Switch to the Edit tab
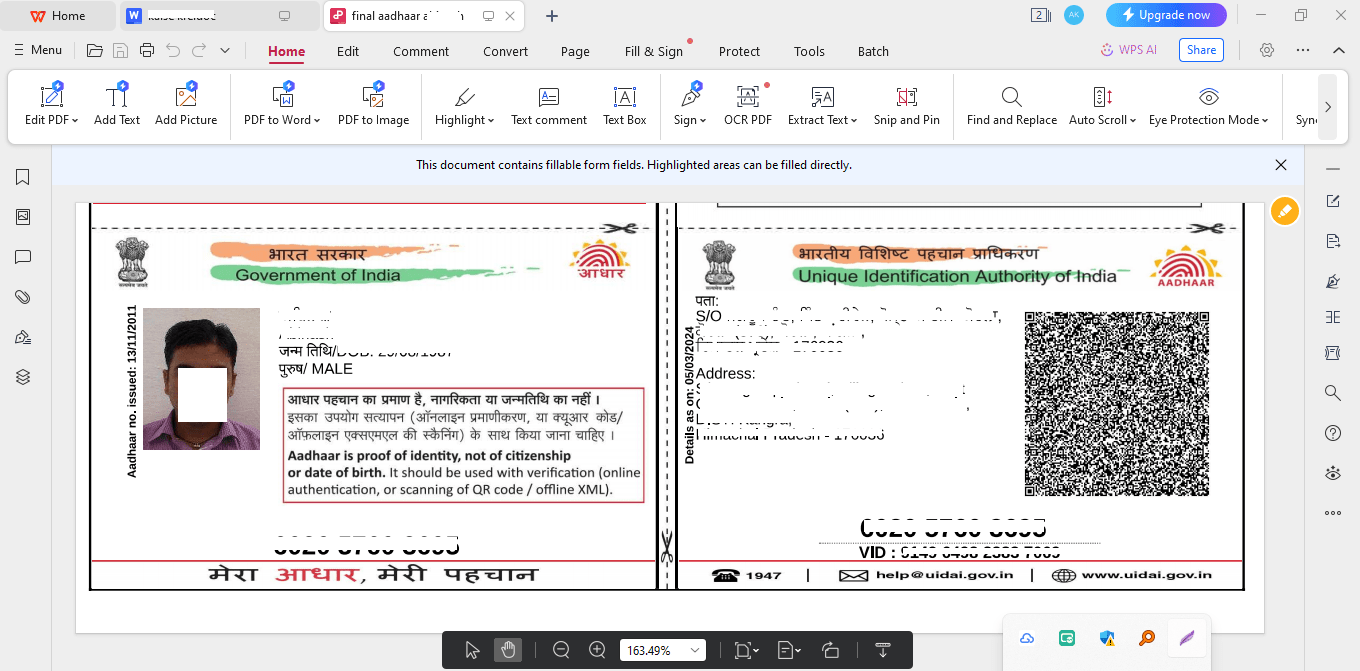 (348, 51)
